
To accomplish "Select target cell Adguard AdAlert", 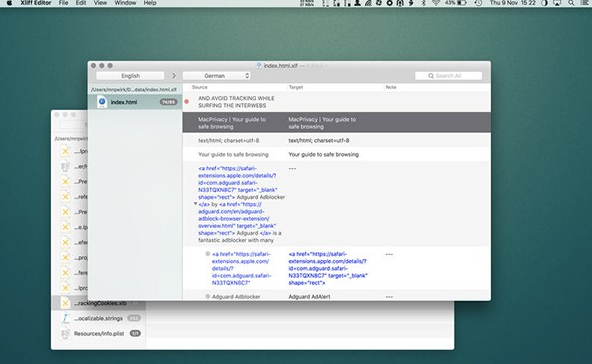I will pos(309,297).
